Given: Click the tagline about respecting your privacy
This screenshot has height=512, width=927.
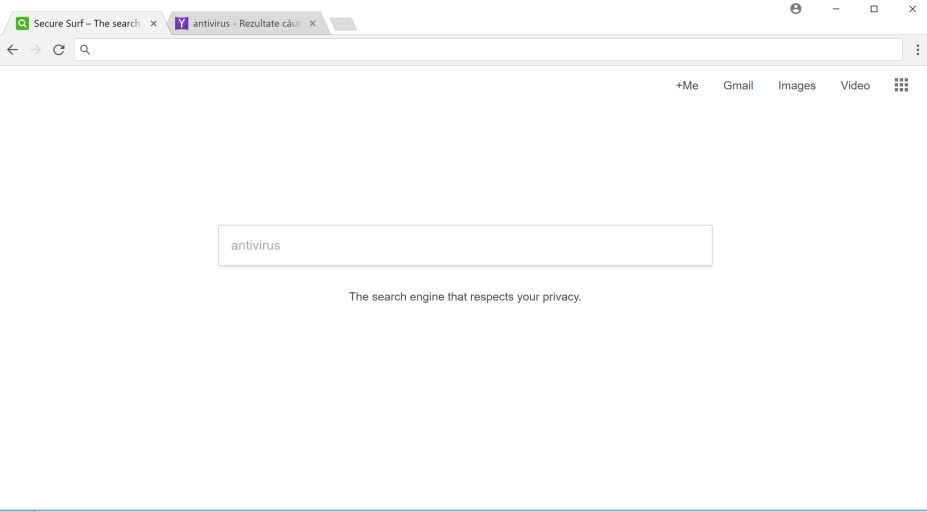Looking at the screenshot, I should click(465, 297).
